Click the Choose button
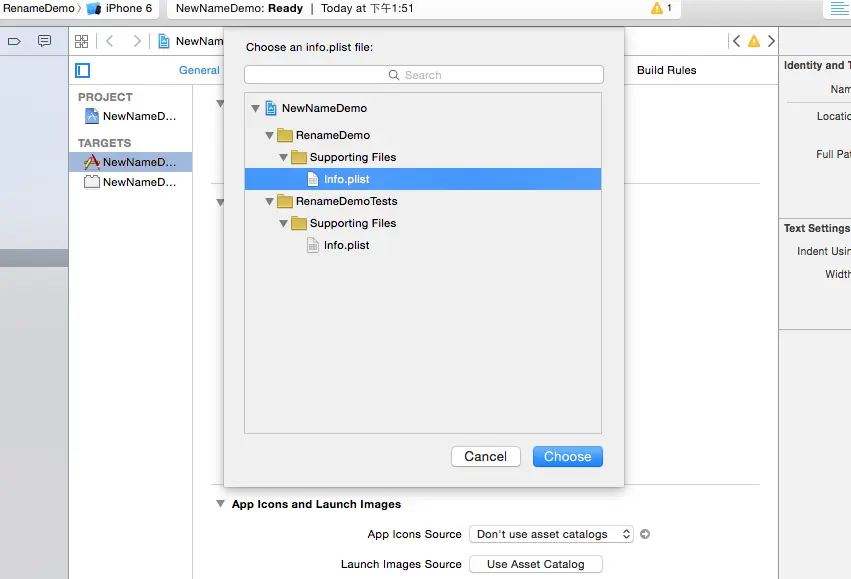Image resolution: width=851 pixels, height=579 pixels. point(567,456)
